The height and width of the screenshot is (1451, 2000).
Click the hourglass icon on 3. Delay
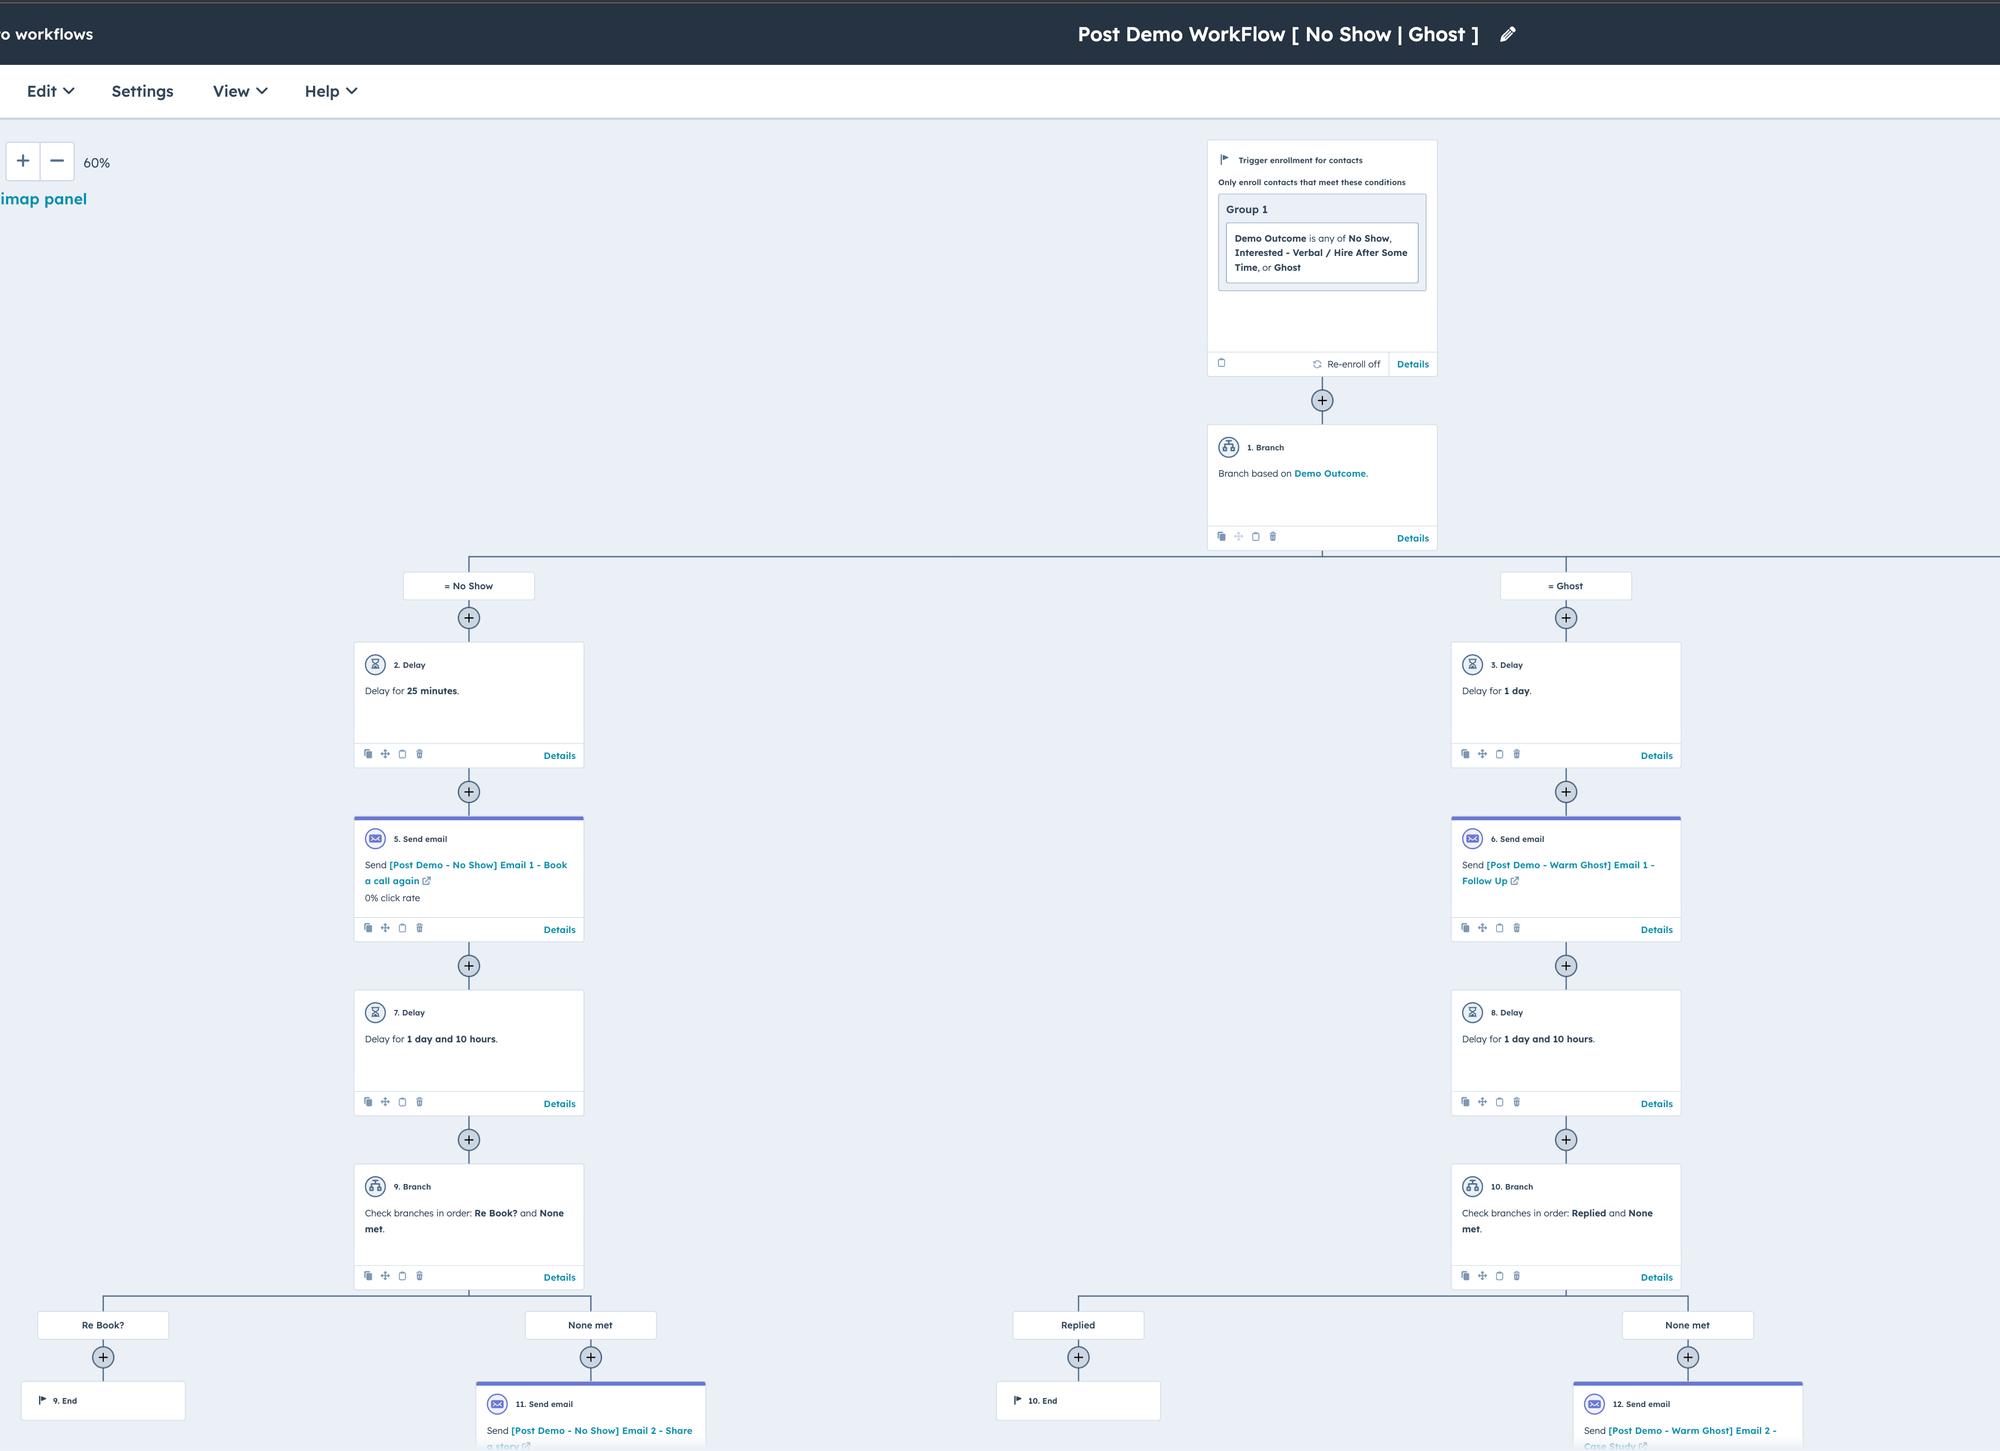(1472, 664)
